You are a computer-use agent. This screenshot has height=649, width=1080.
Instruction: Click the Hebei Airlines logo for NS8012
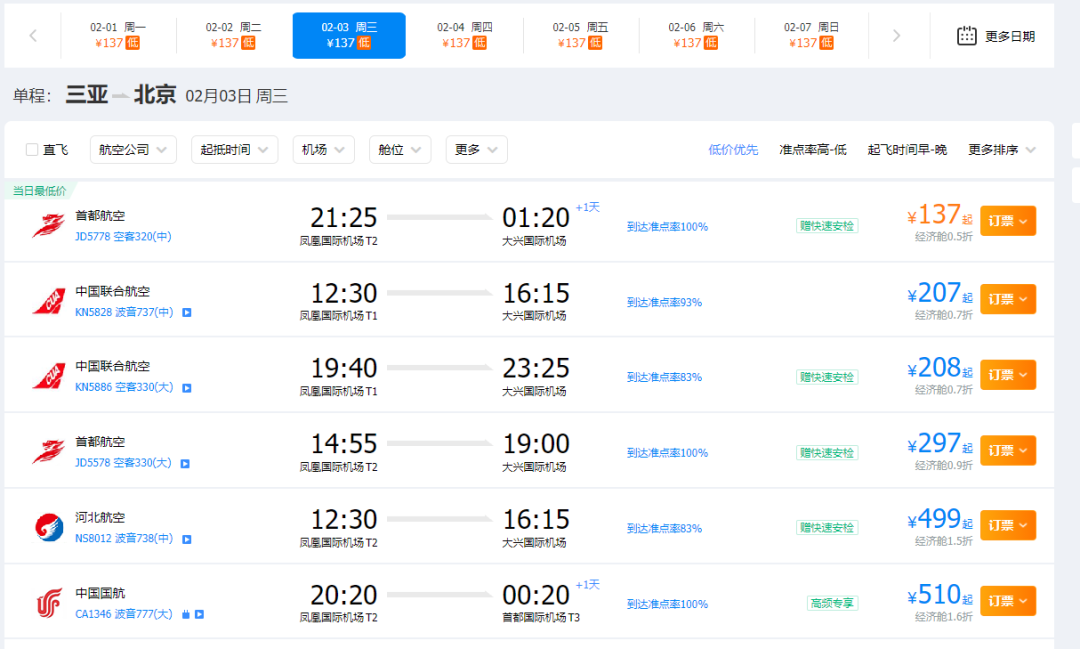[x=45, y=524]
